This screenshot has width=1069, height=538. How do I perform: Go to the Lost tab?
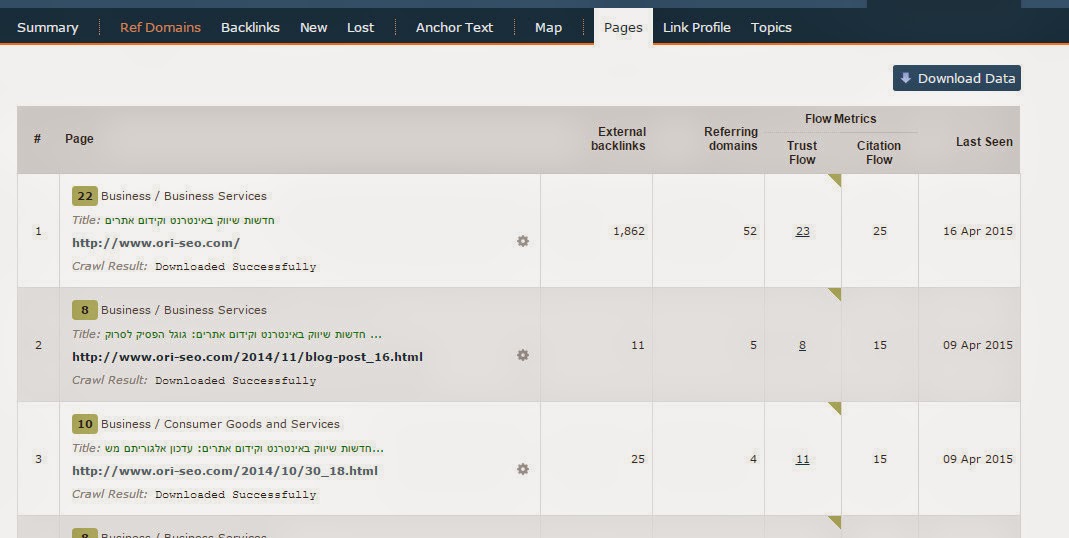click(360, 27)
